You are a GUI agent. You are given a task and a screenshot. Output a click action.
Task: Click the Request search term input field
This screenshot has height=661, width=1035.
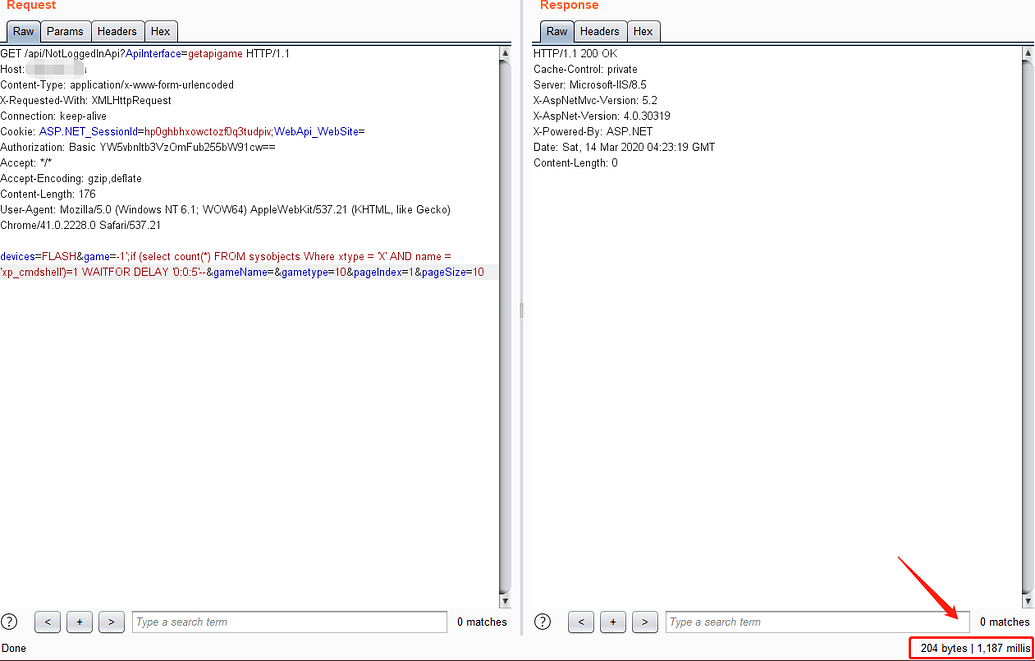pyautogui.click(x=289, y=622)
